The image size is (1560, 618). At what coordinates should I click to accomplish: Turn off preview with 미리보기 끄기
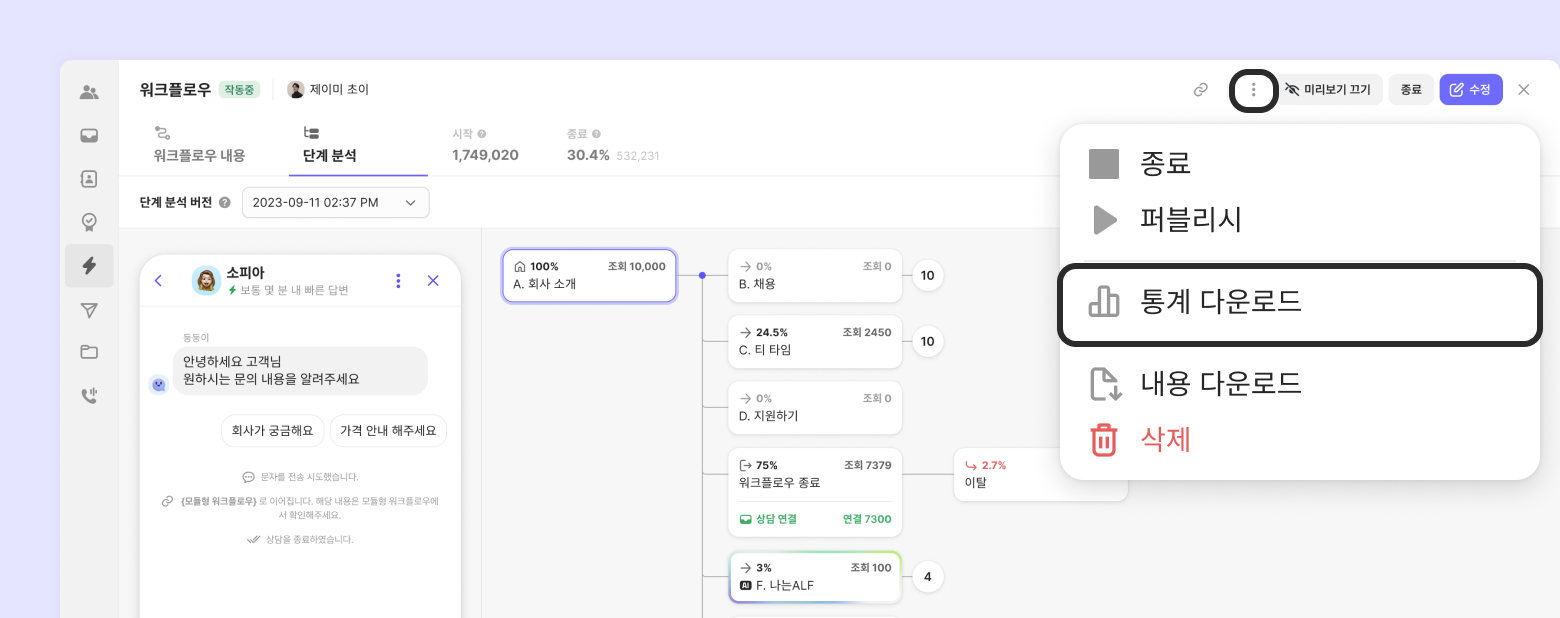(x=1328, y=90)
